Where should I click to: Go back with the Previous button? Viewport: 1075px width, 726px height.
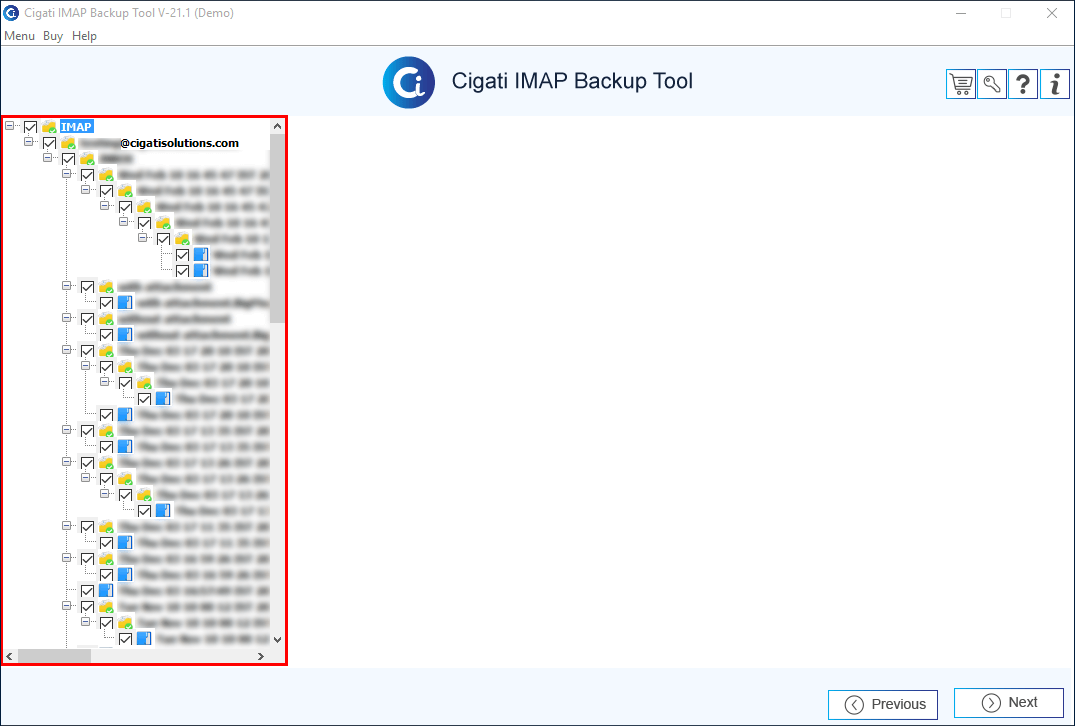click(883, 705)
